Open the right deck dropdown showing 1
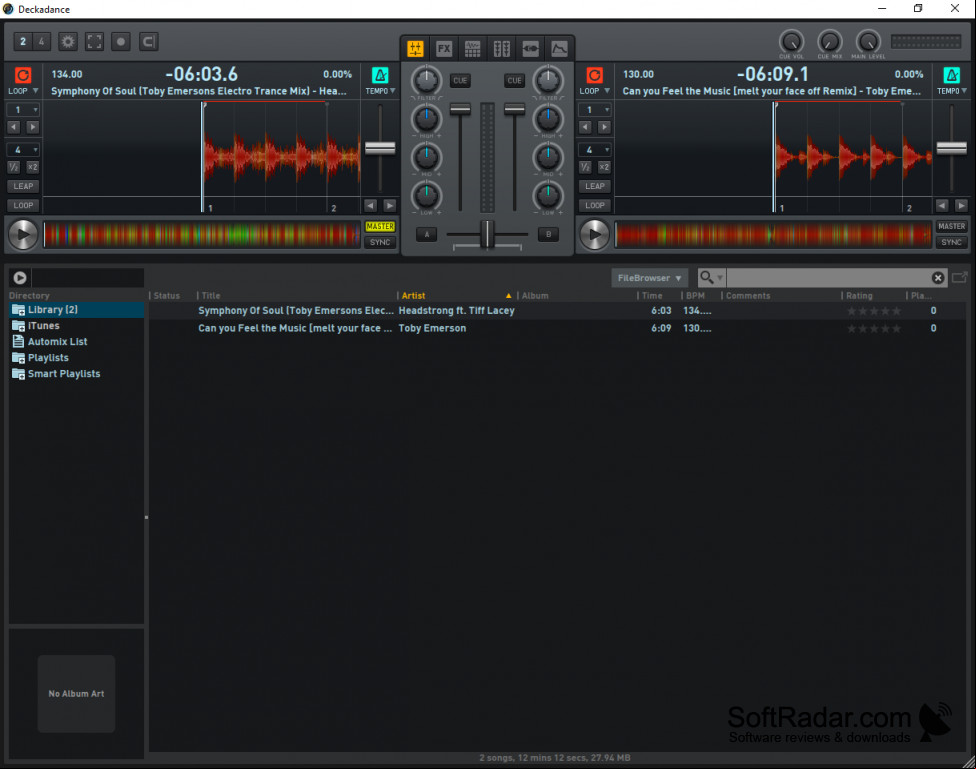 coord(594,110)
